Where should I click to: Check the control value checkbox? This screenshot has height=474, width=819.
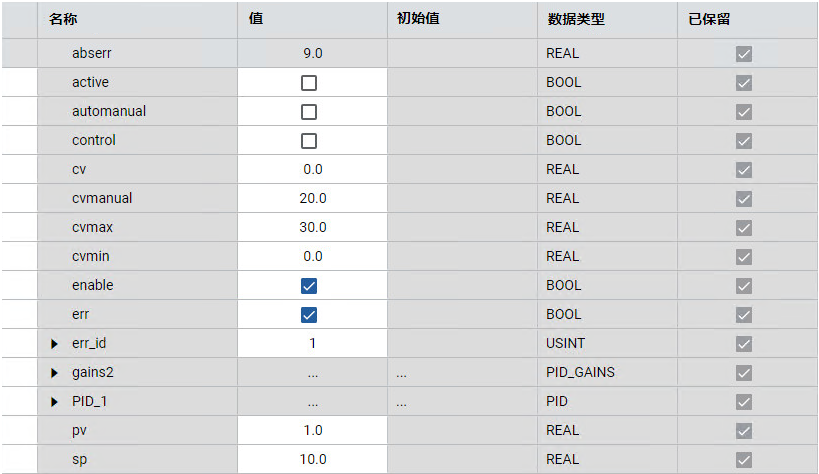point(309,140)
